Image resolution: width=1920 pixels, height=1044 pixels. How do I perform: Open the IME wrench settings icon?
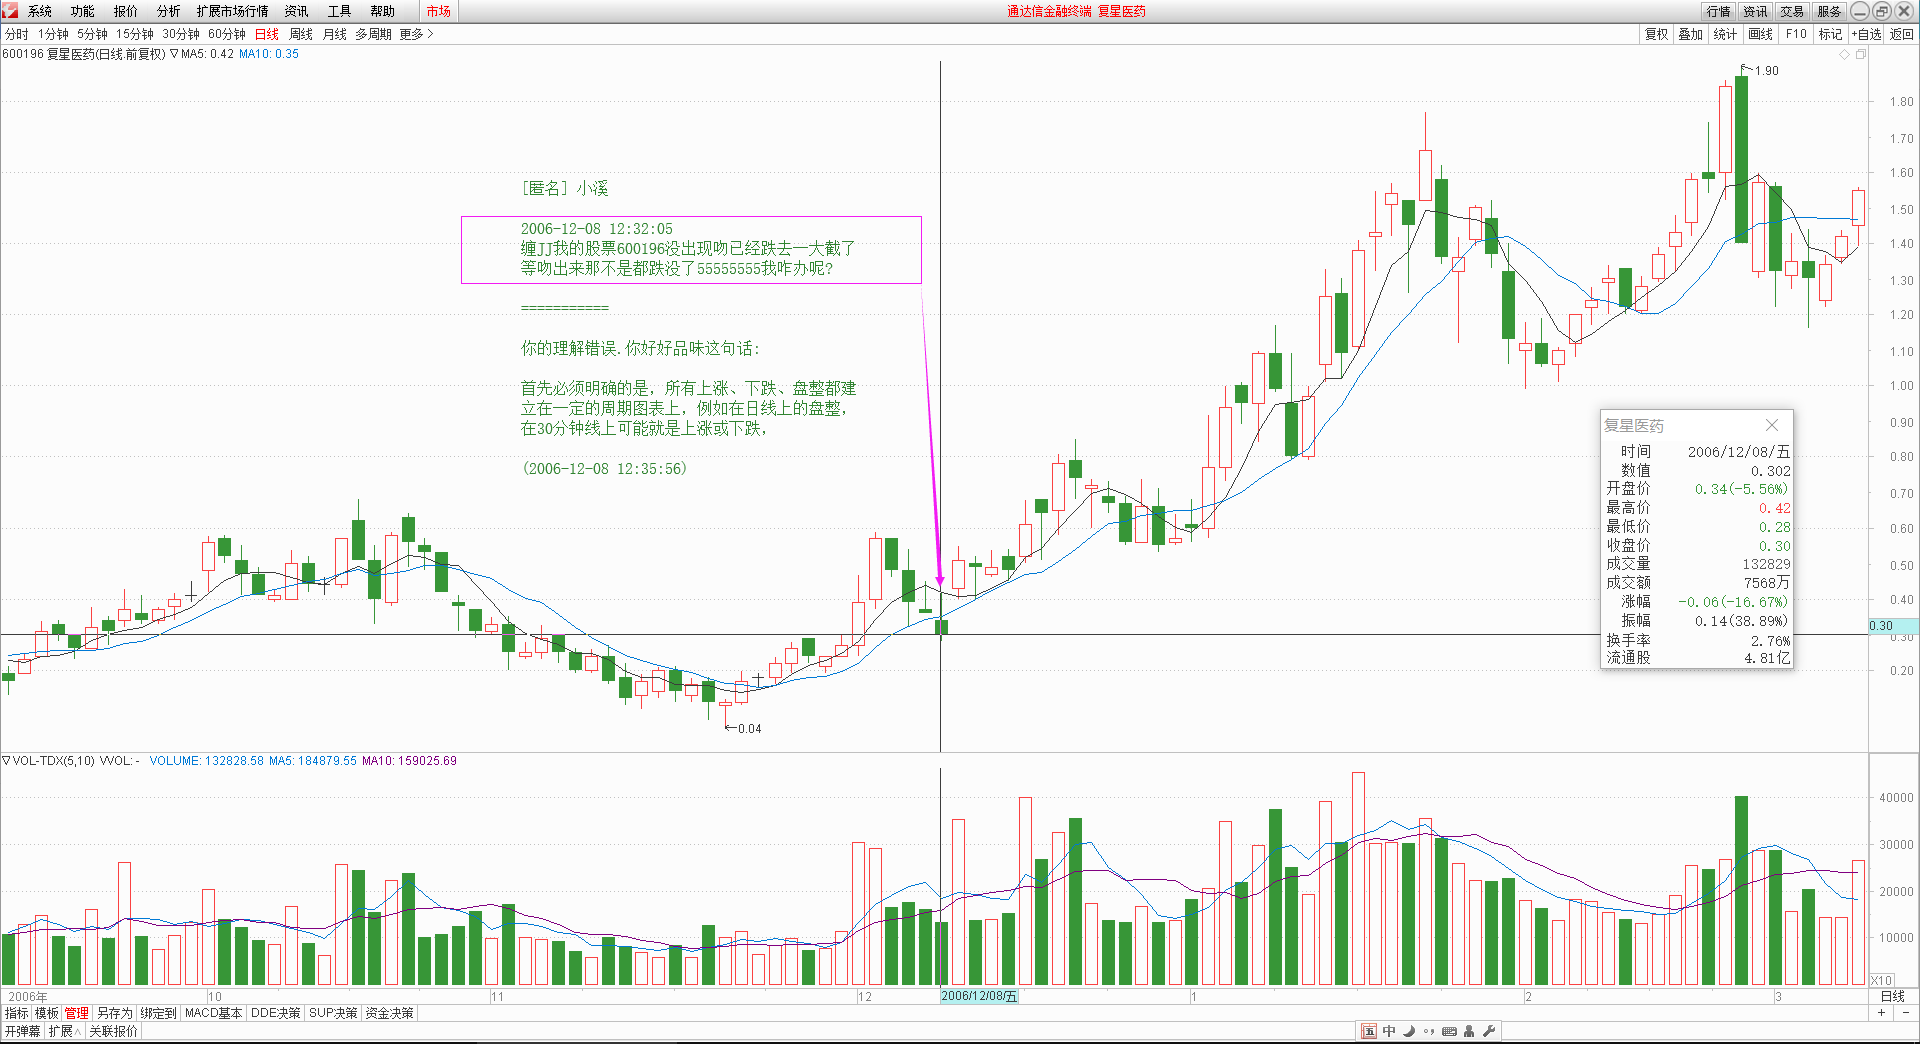click(1489, 1031)
